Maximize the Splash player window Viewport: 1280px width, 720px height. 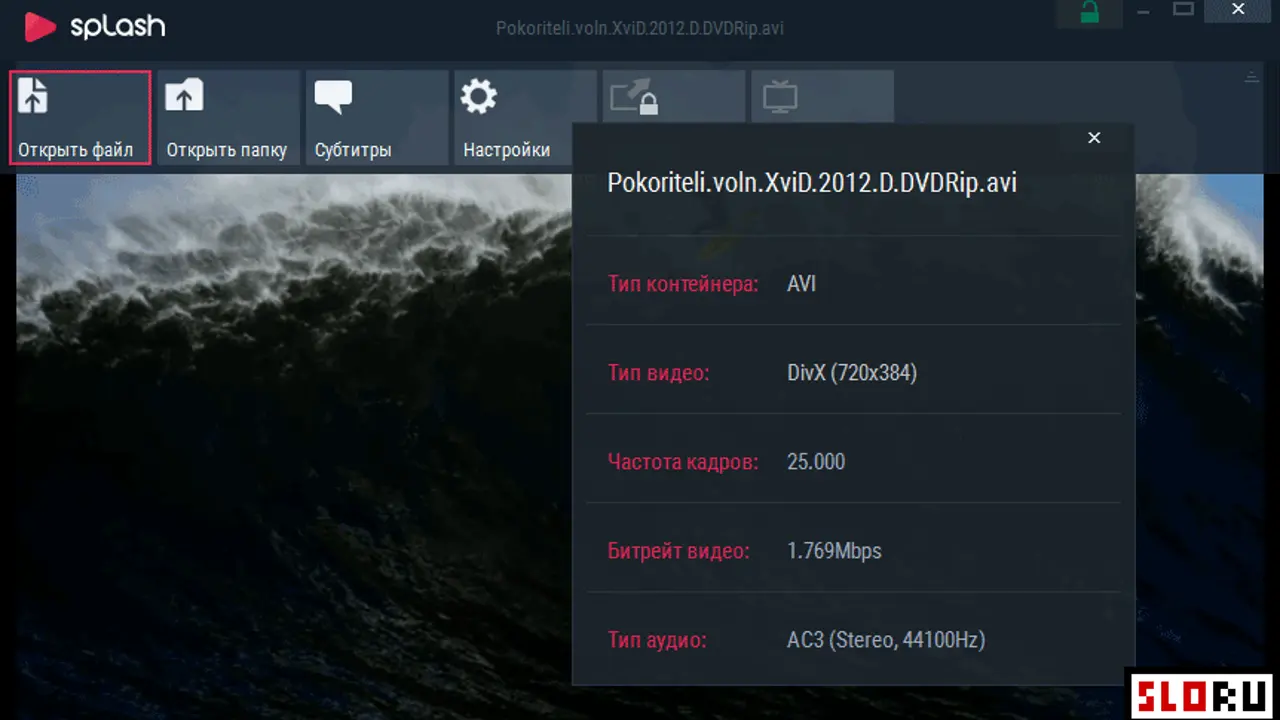(x=1184, y=10)
